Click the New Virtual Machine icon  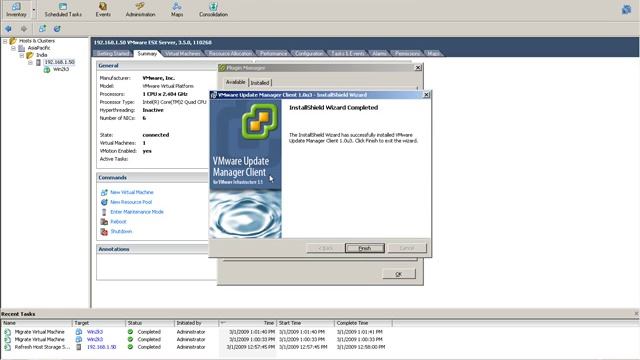coord(104,192)
